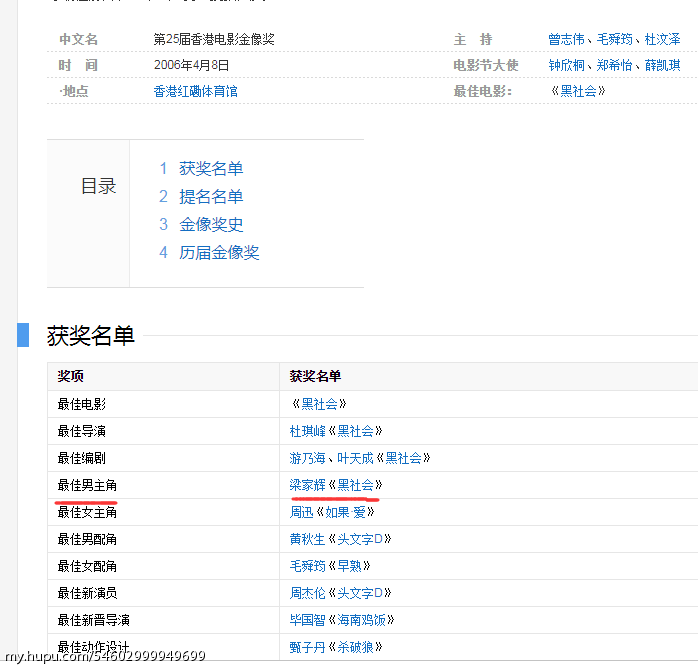Open screenwriter link 游乃海

(308, 458)
